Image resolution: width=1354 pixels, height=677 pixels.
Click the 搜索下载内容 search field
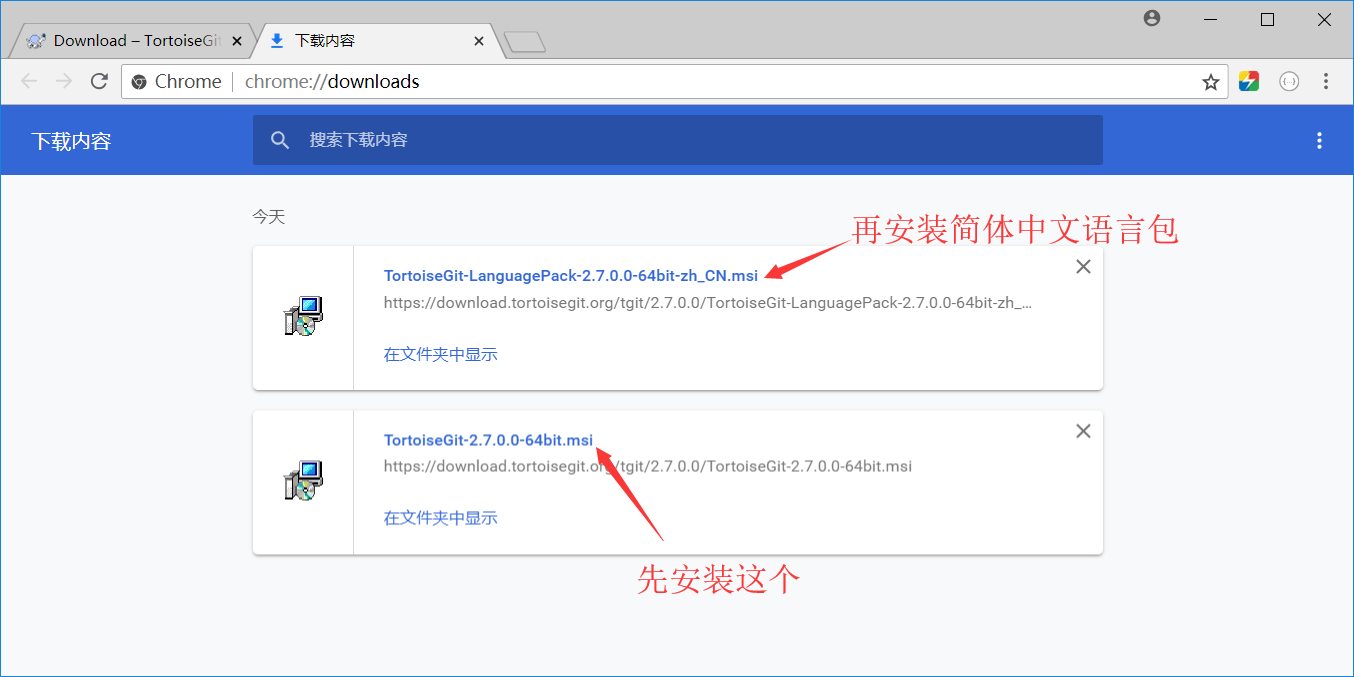(678, 140)
